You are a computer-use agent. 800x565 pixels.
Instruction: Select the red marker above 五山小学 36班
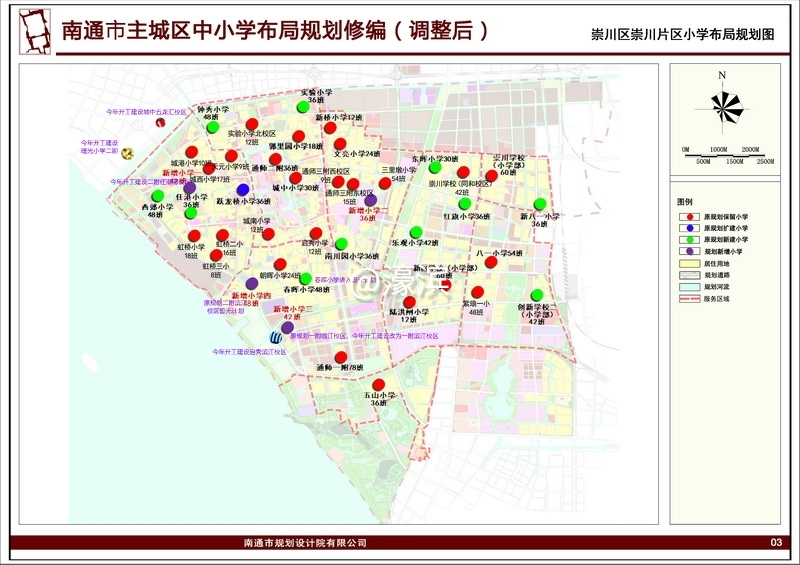[x=378, y=384]
